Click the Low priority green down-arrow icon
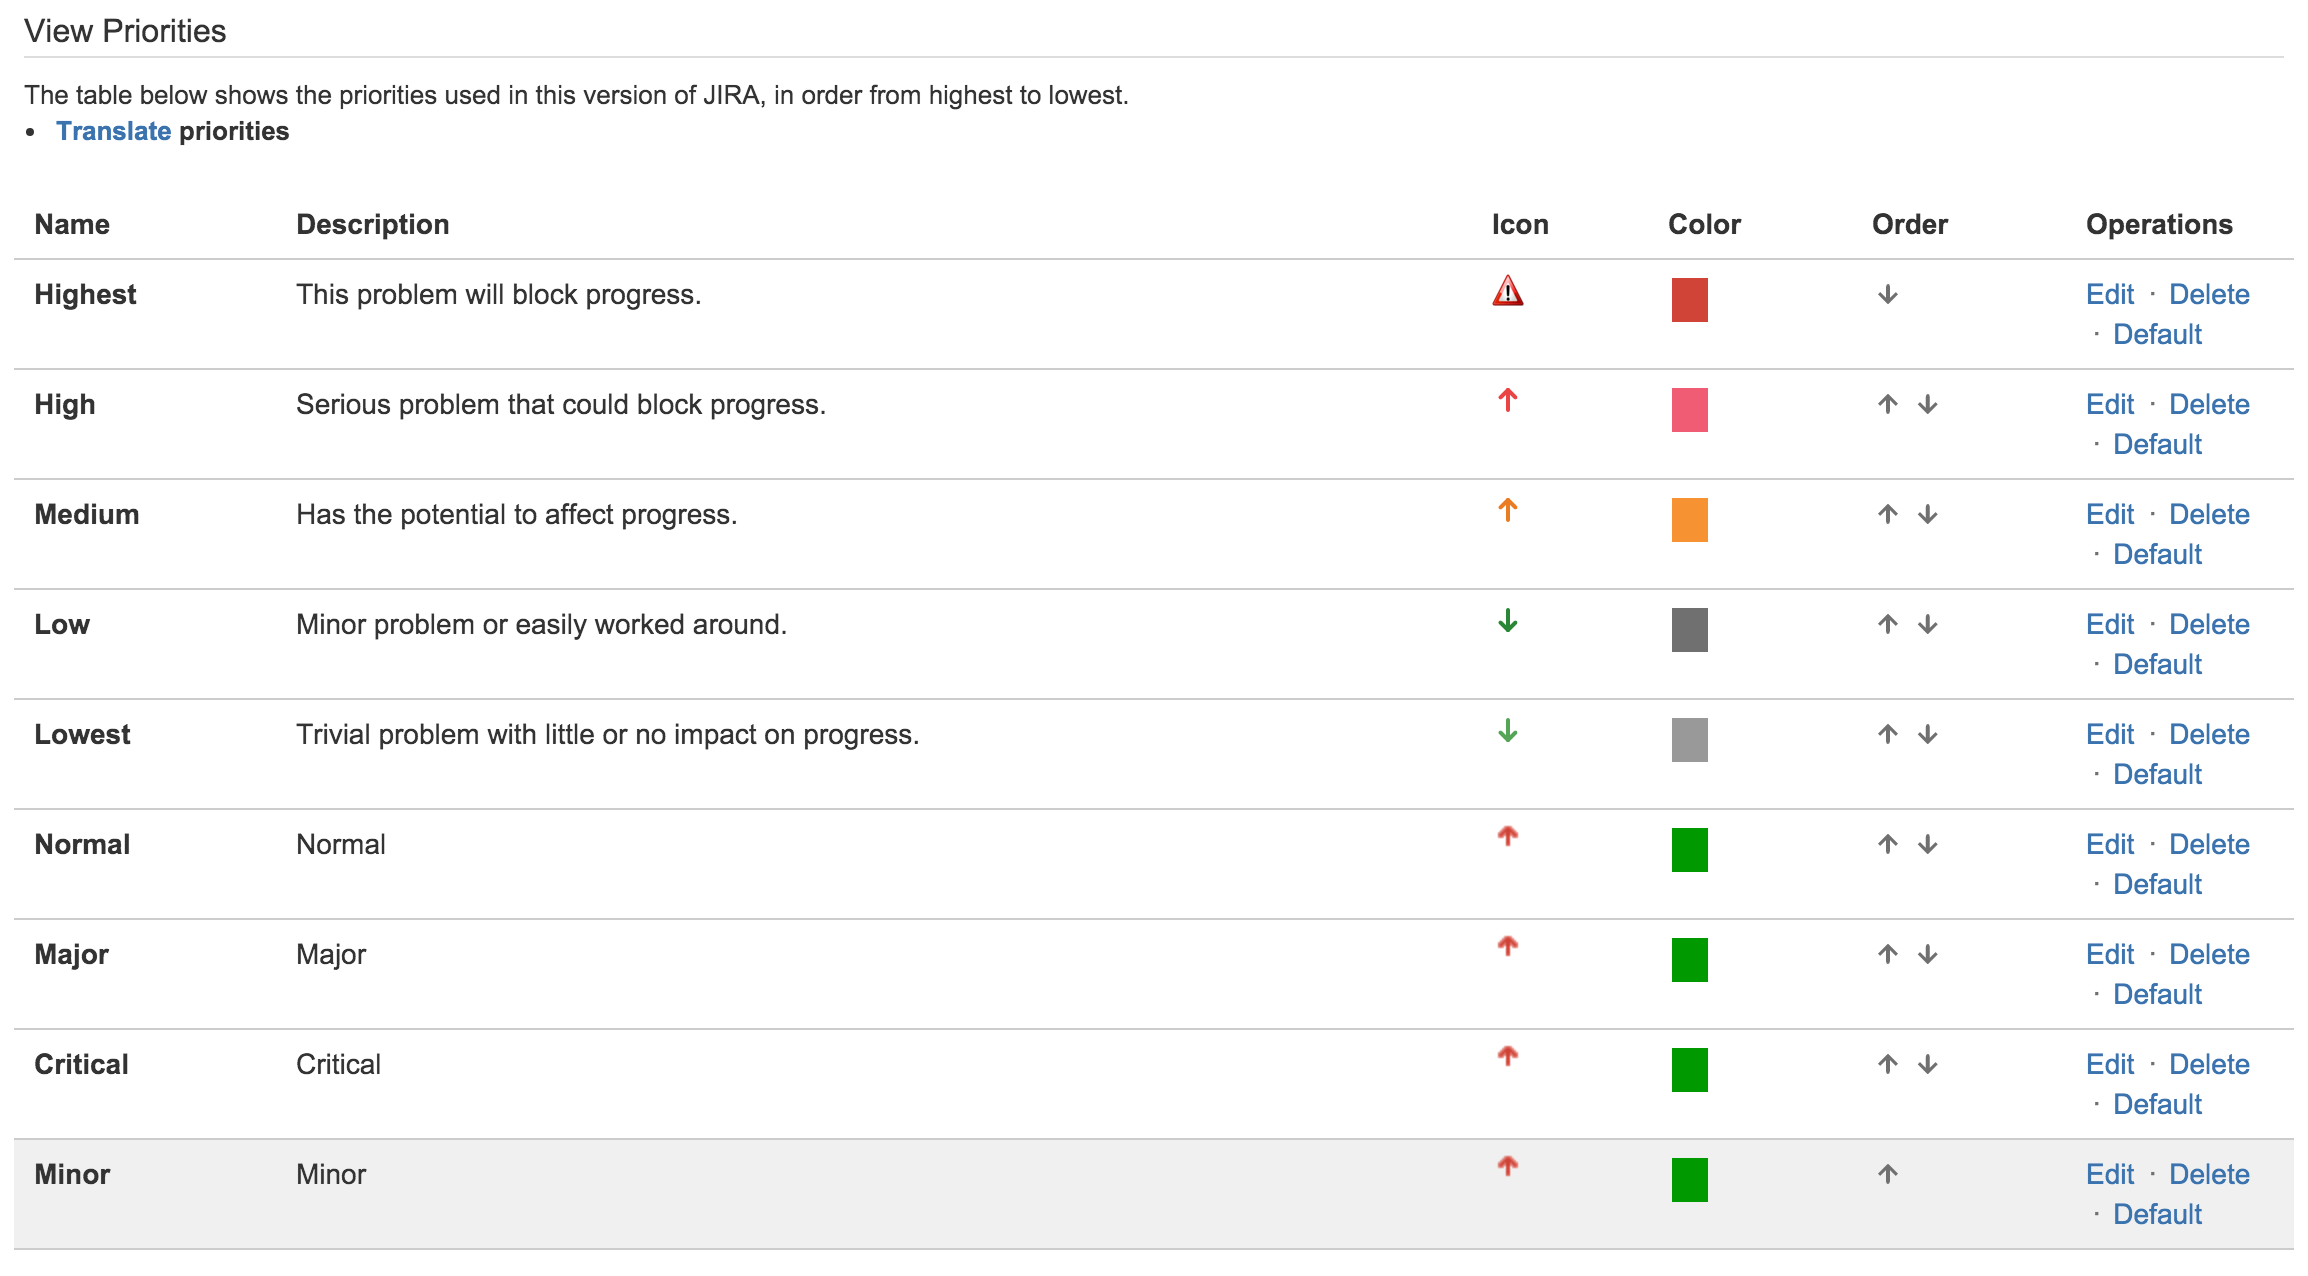2308x1276 pixels. [x=1507, y=621]
